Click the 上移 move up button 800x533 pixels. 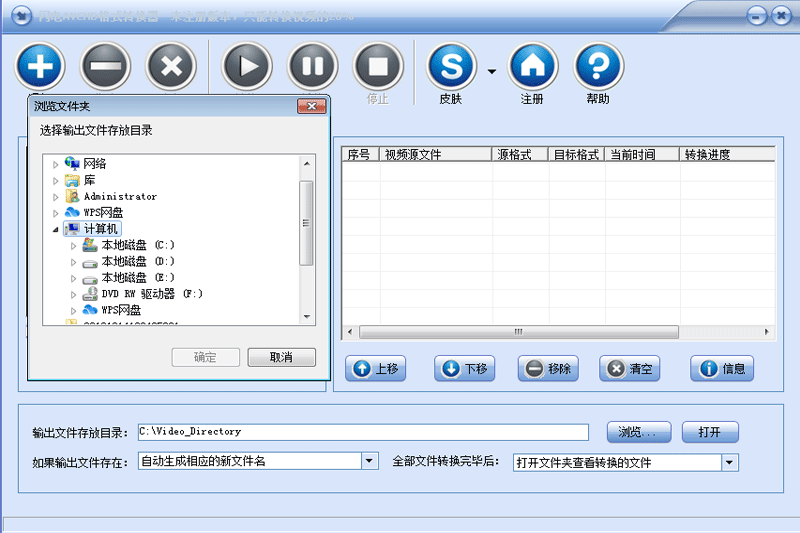tap(376, 368)
